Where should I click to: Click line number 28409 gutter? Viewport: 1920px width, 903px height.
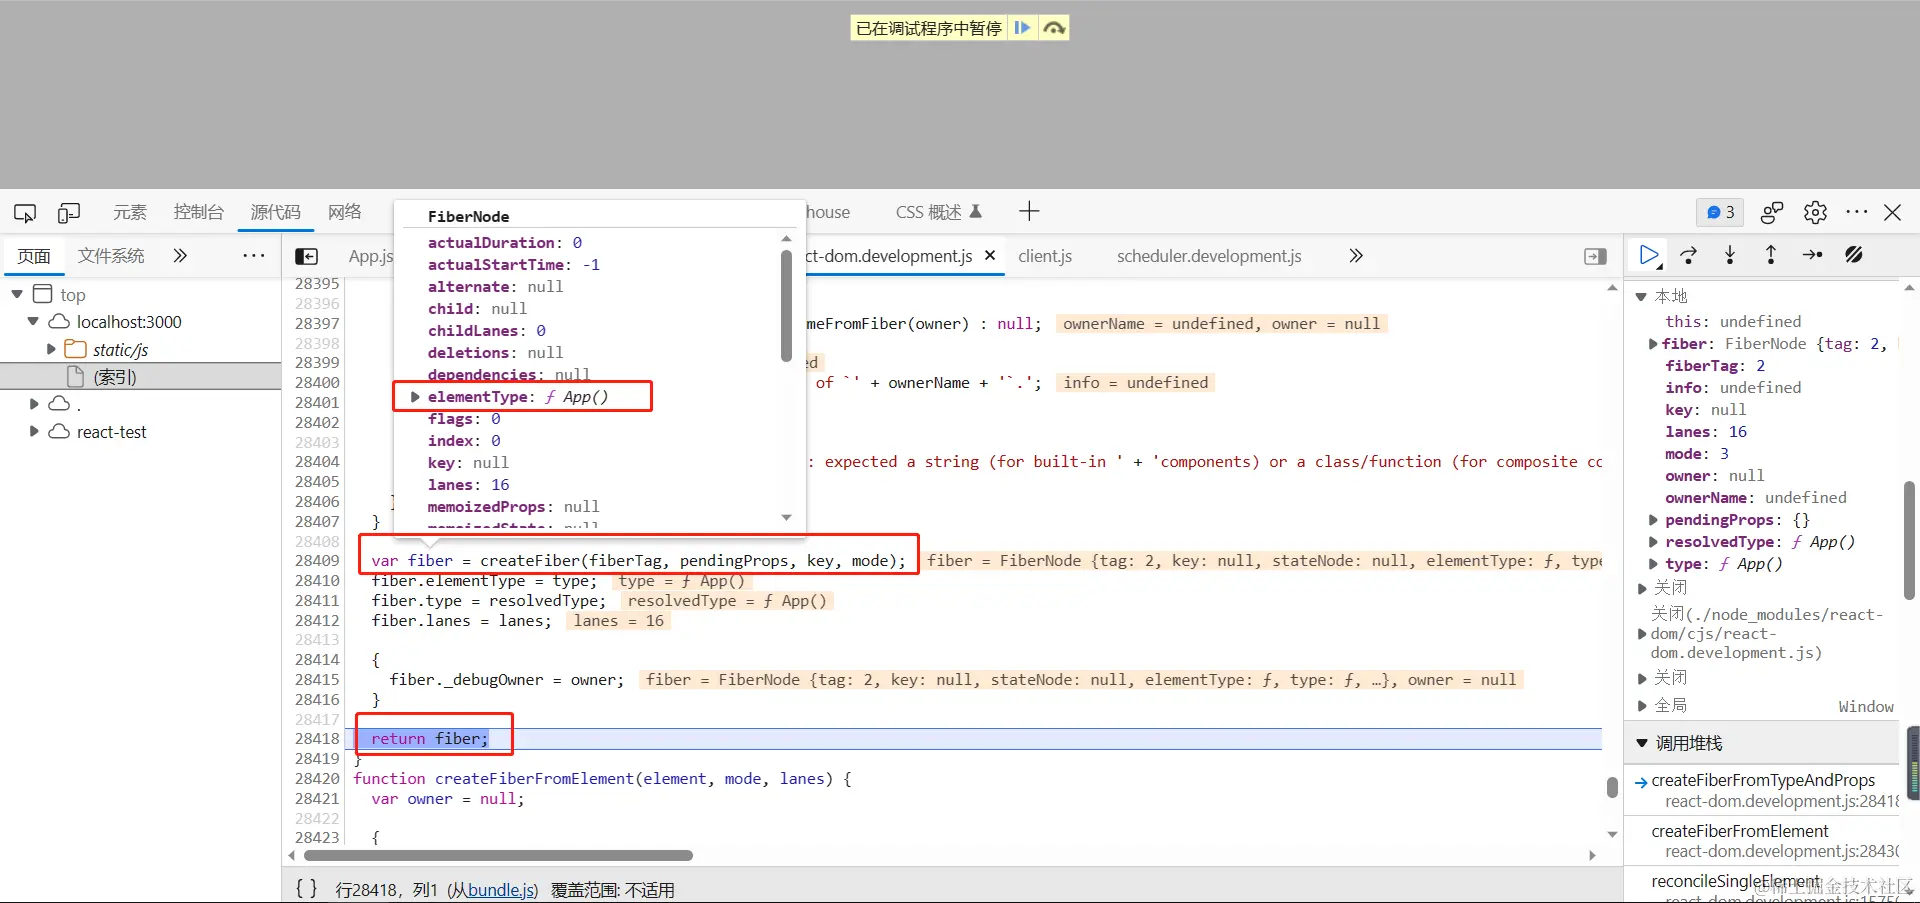click(317, 560)
